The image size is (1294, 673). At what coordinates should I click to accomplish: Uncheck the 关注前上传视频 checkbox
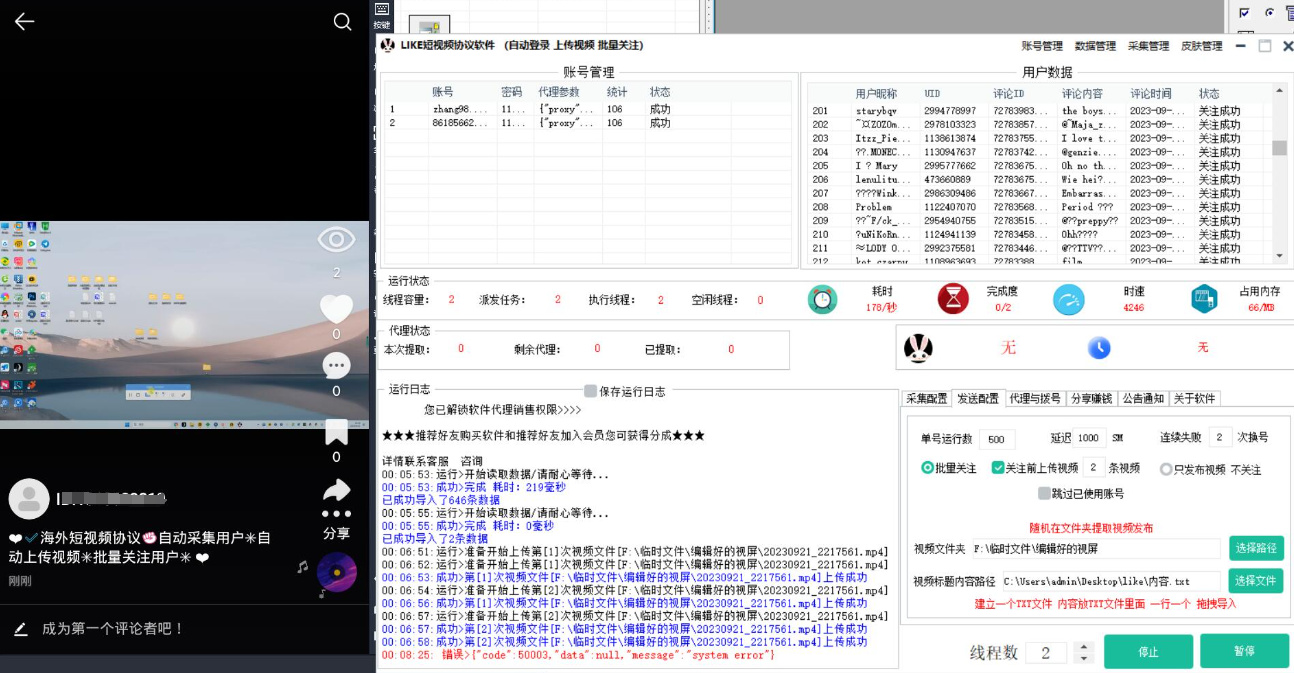click(997, 468)
